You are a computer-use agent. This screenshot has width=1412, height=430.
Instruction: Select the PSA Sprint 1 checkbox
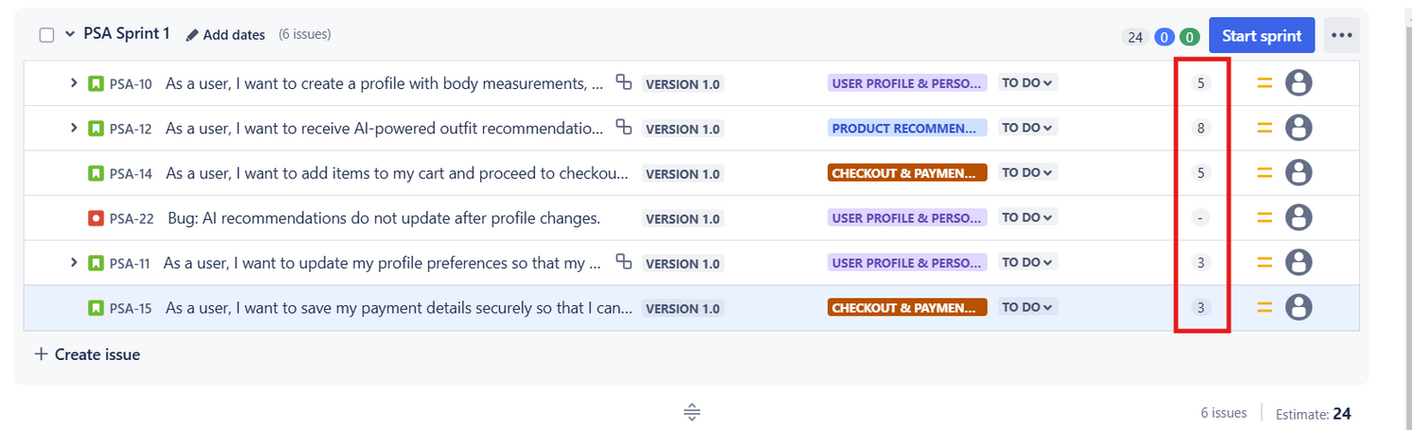pos(46,35)
